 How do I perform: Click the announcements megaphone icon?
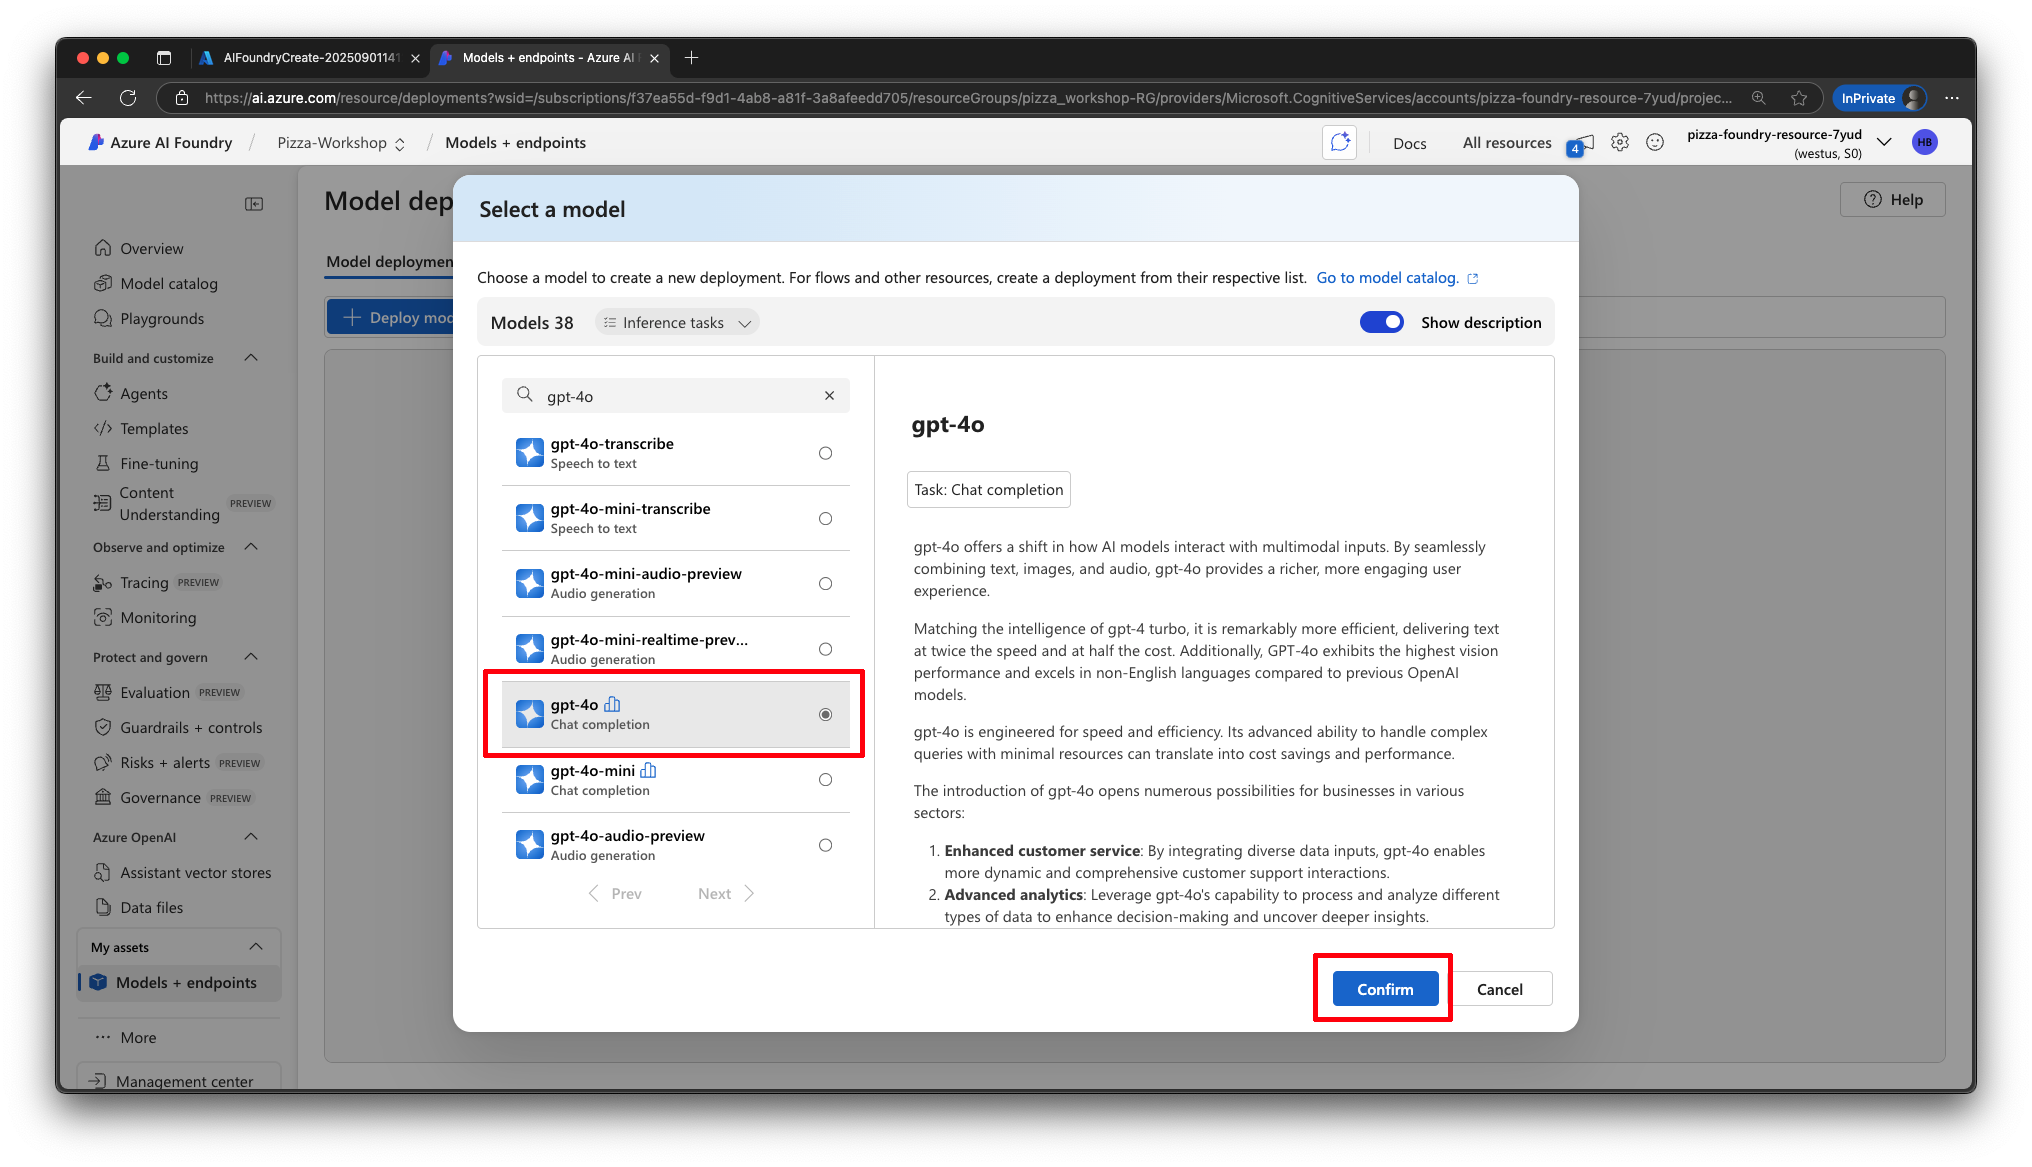(x=1582, y=144)
